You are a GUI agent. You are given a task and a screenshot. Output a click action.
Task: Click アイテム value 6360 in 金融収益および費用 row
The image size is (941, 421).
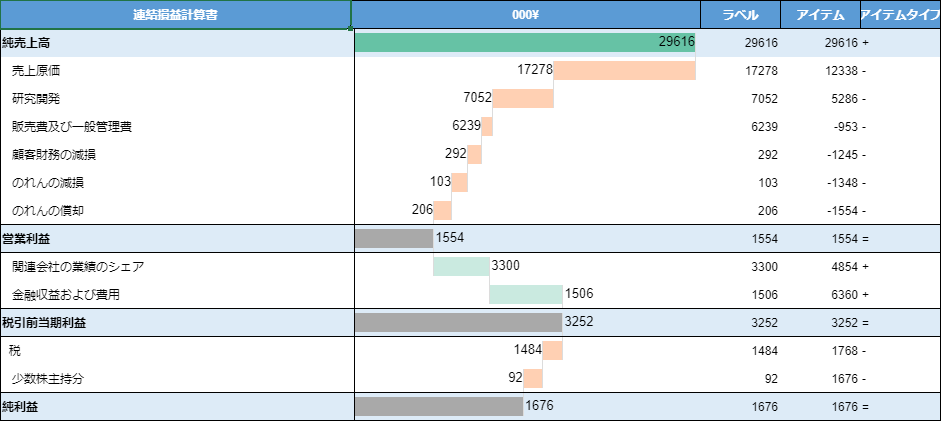click(840, 294)
